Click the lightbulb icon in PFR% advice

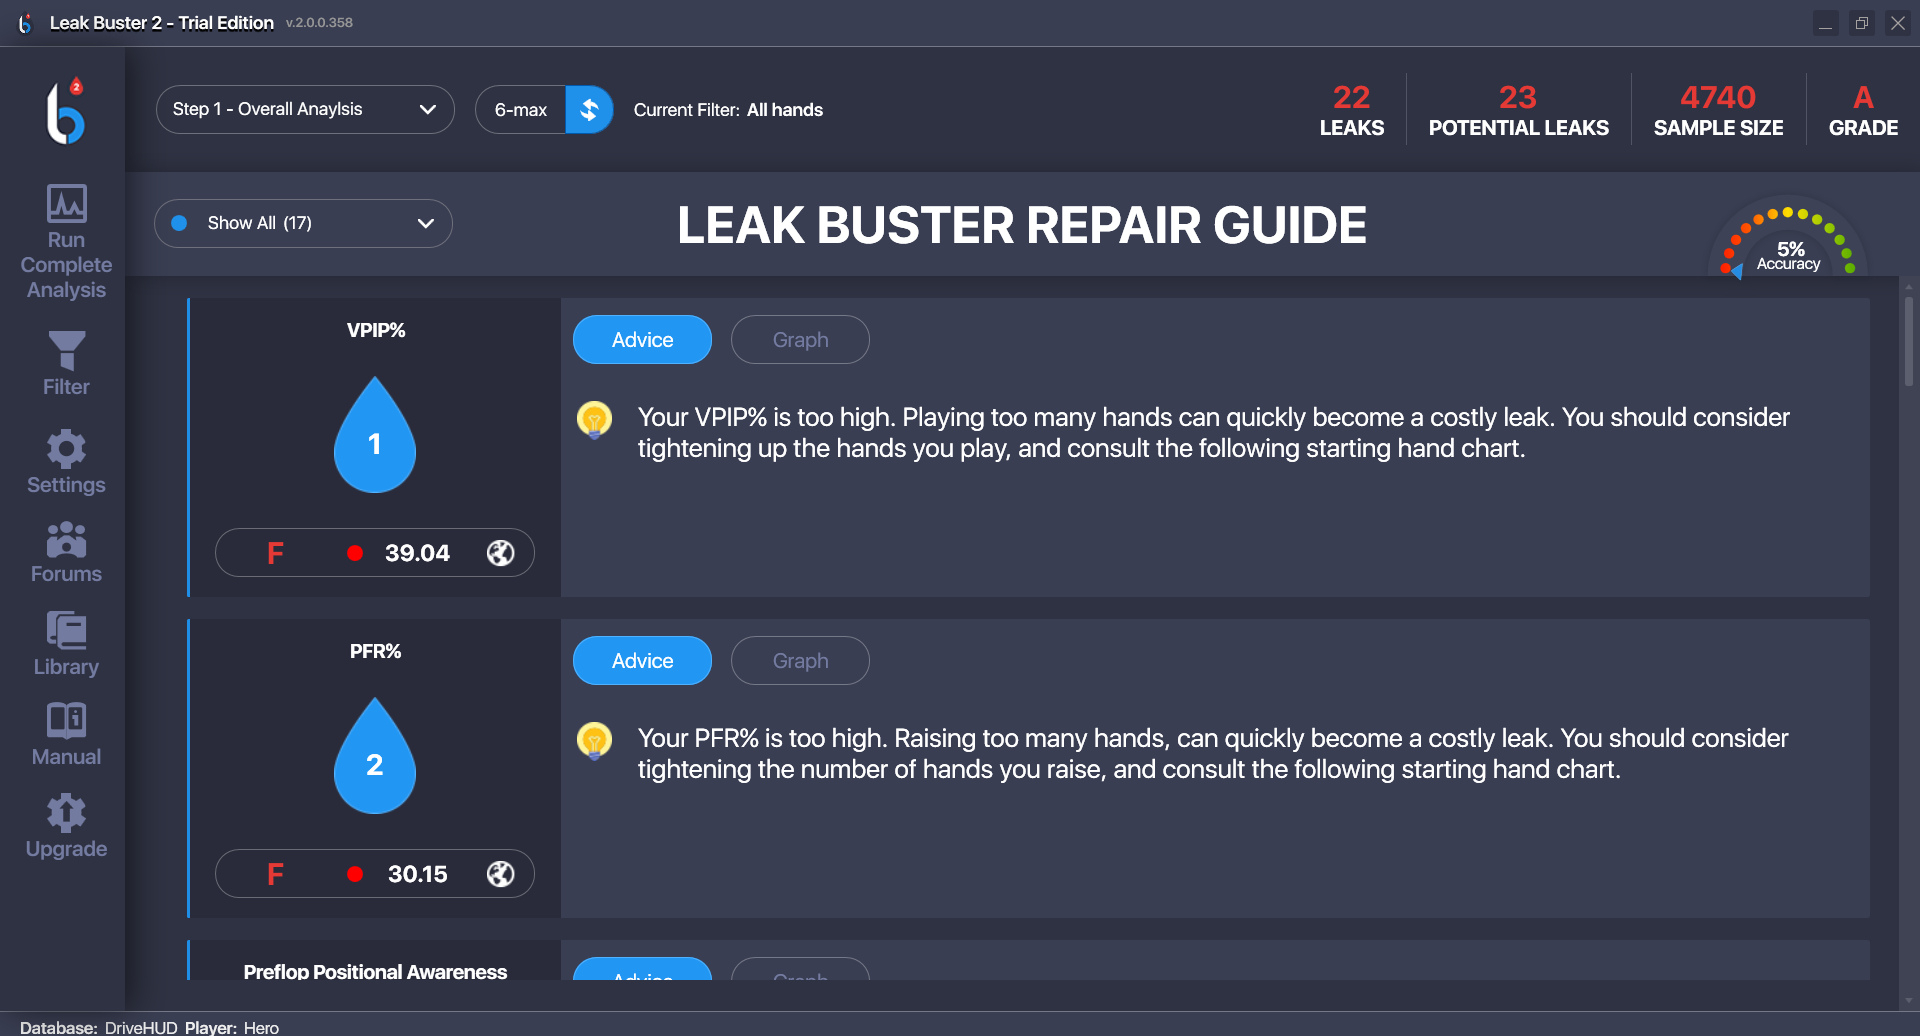click(x=594, y=740)
